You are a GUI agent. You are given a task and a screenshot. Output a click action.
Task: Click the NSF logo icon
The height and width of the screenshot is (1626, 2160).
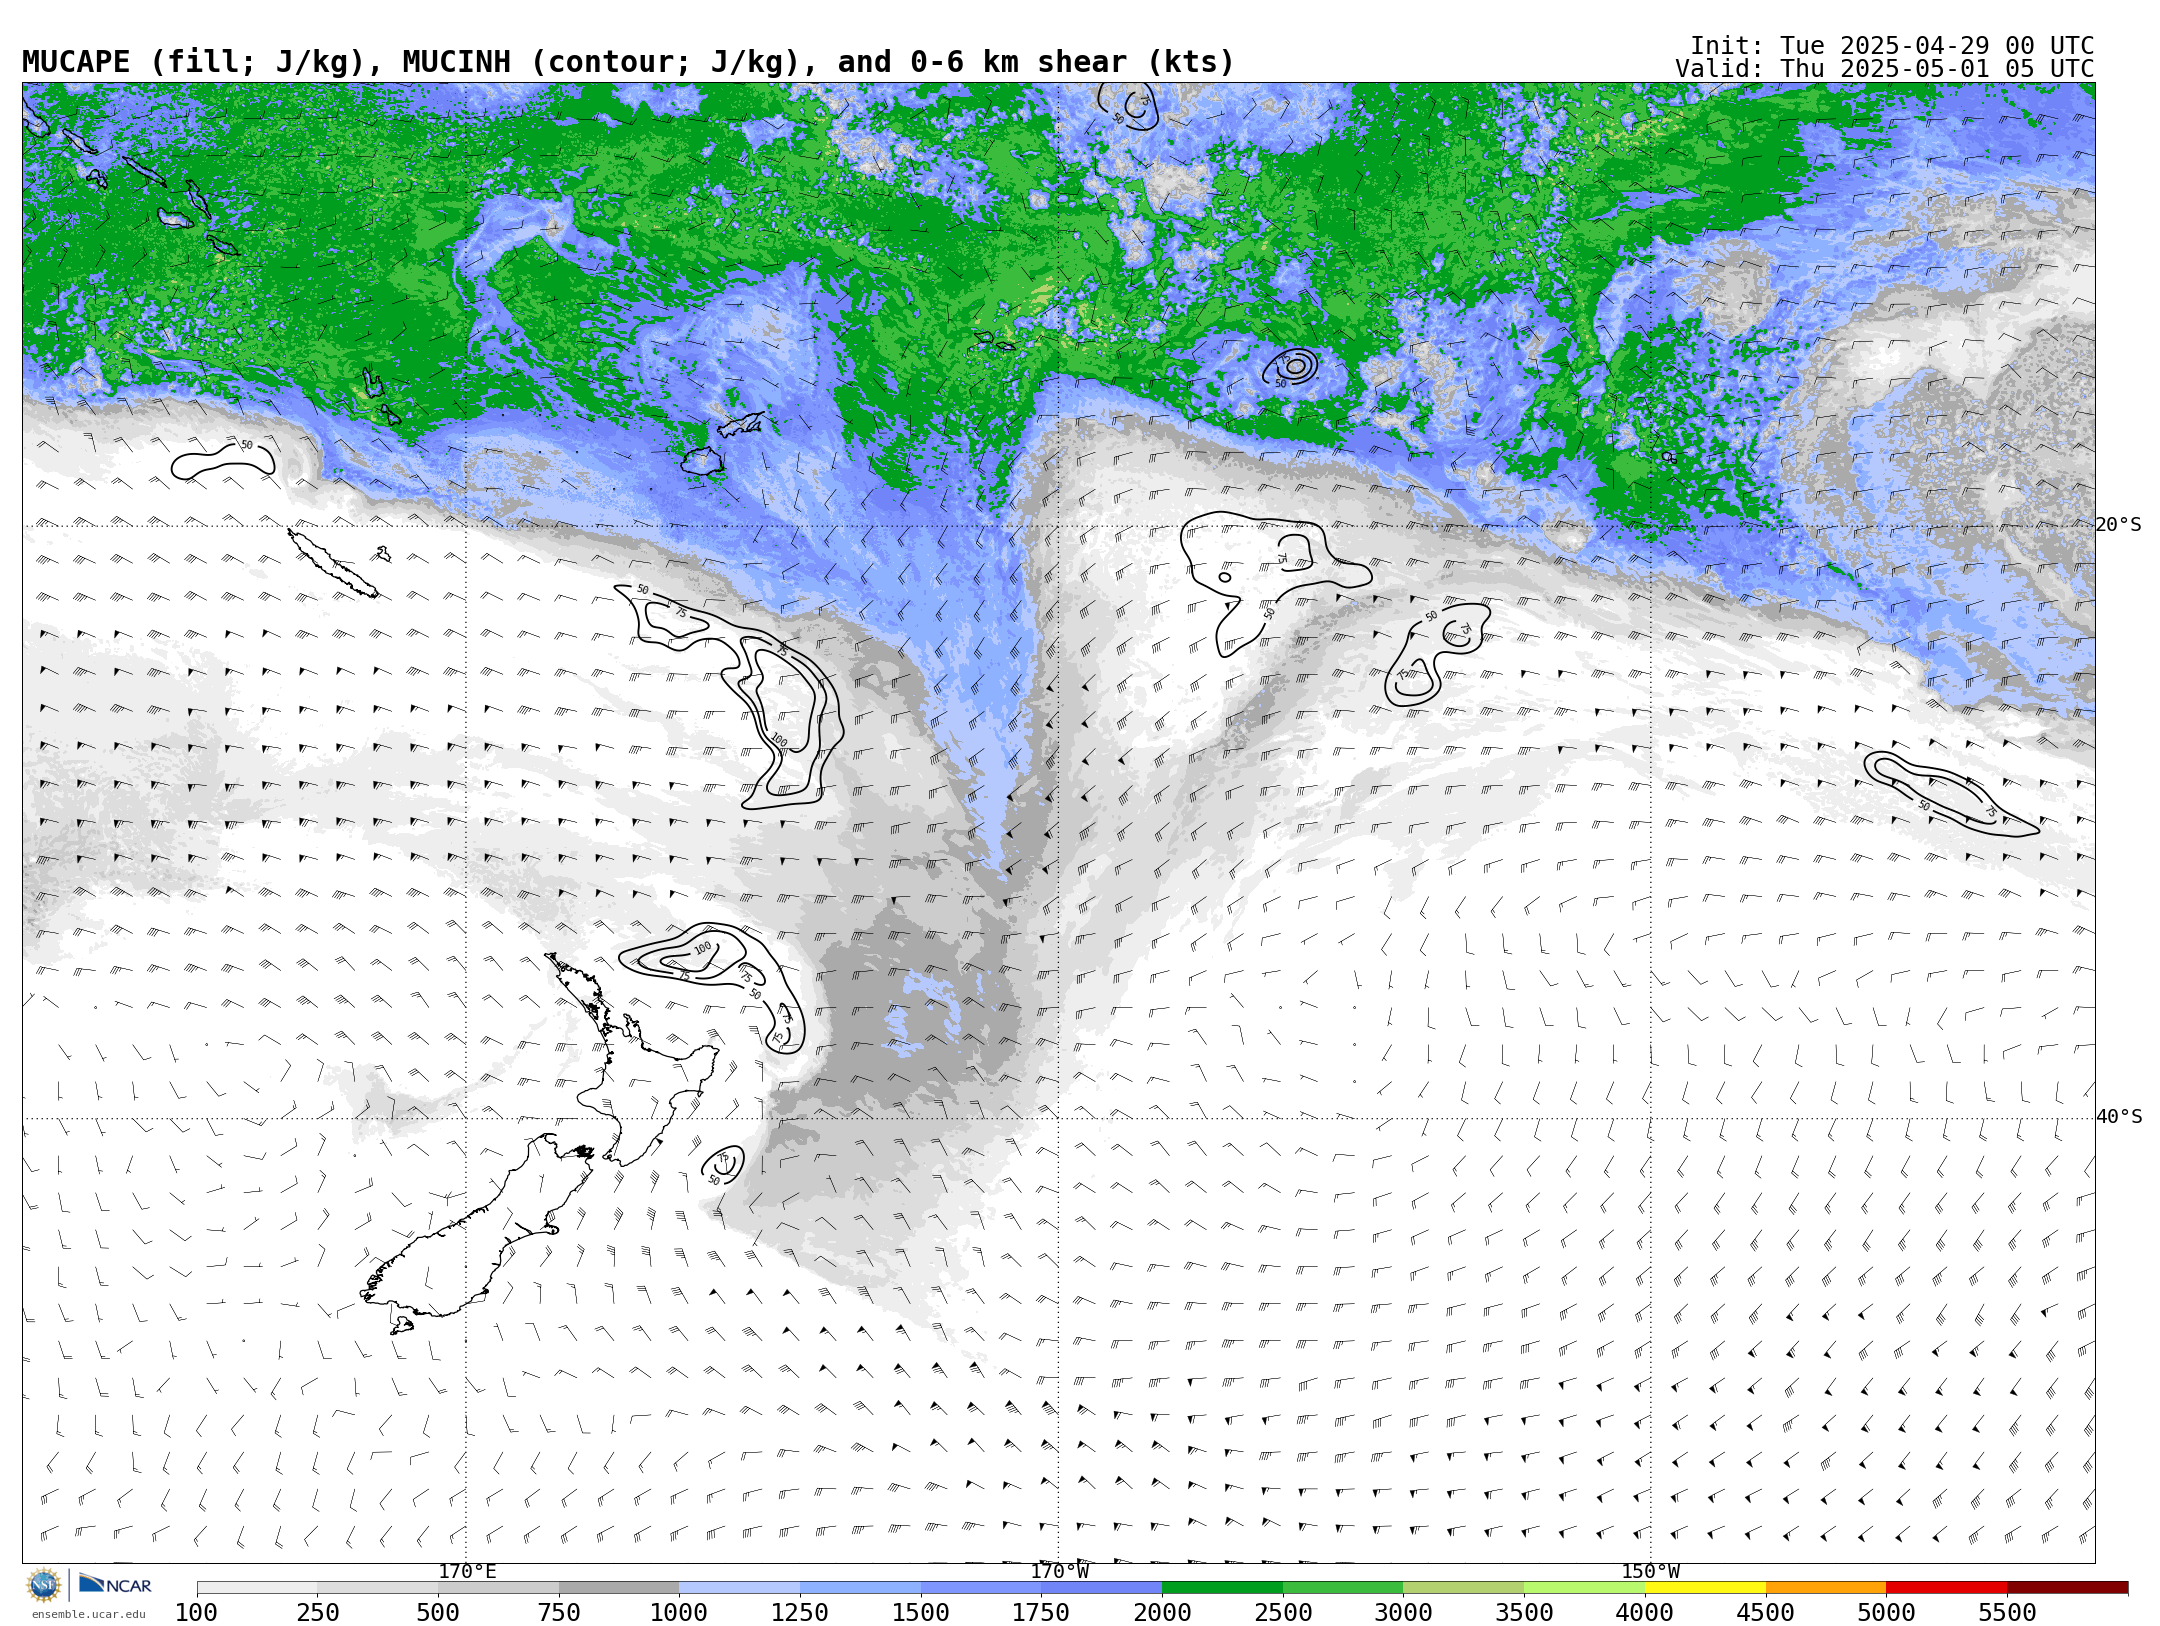tap(44, 1585)
